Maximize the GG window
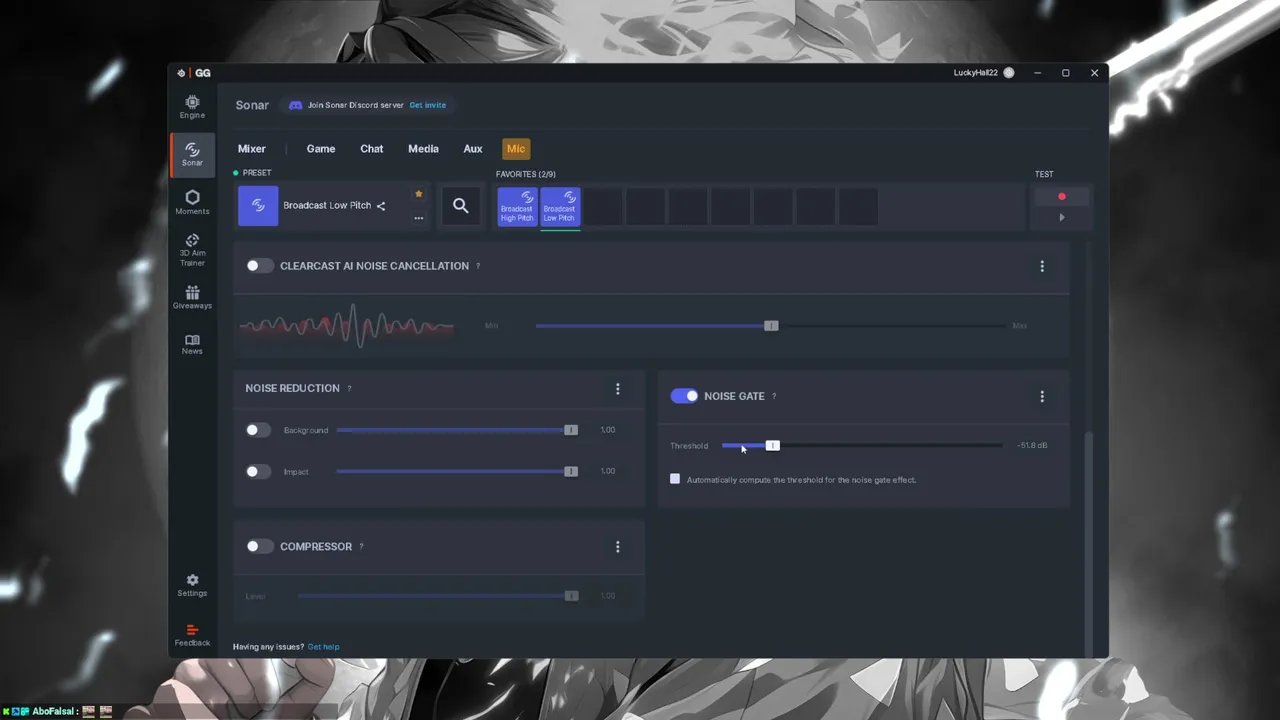This screenshot has width=1280, height=720. pyautogui.click(x=1066, y=73)
